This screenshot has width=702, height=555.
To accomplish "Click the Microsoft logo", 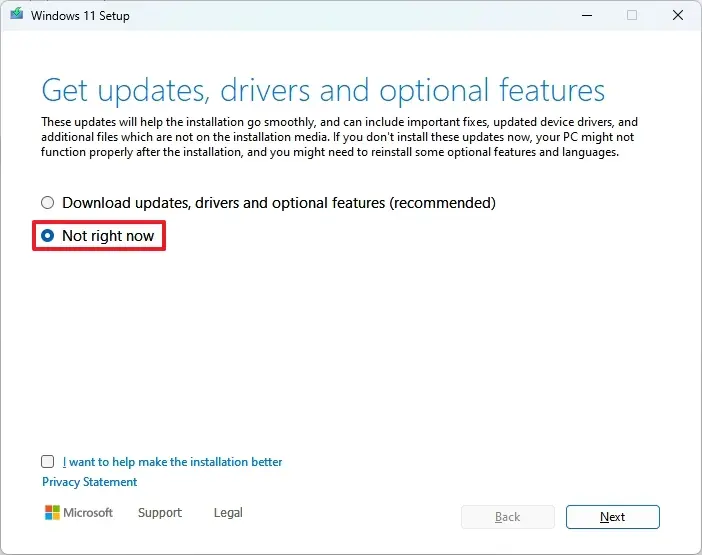I will click(x=79, y=512).
